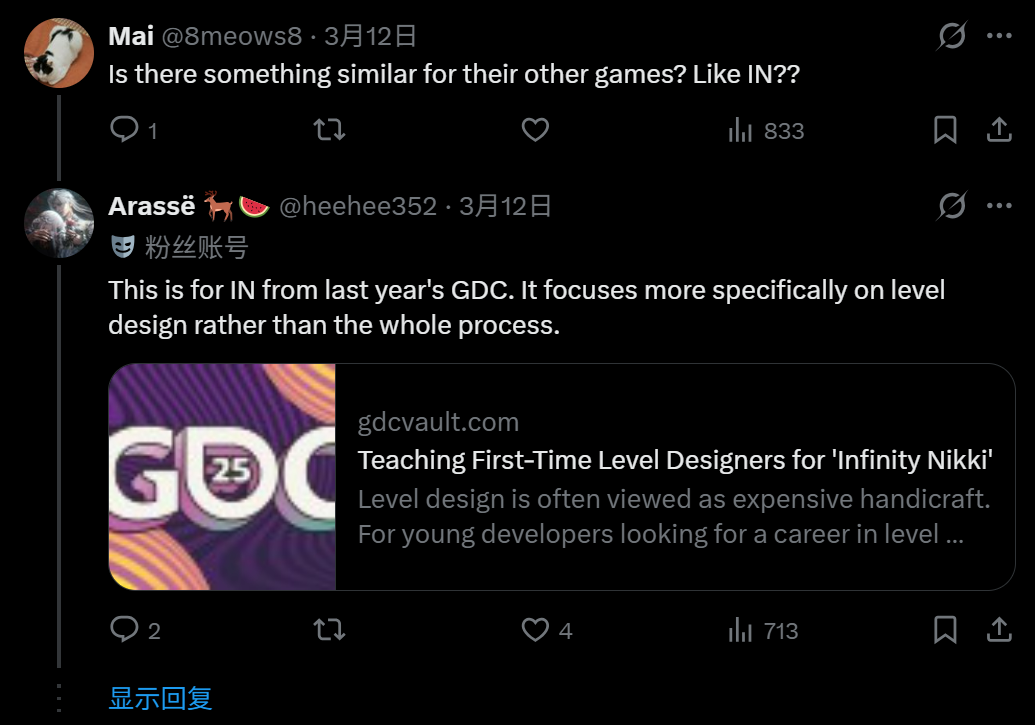Share Arassë's tweet
Viewport: 1035px width, 725px height.
998,630
